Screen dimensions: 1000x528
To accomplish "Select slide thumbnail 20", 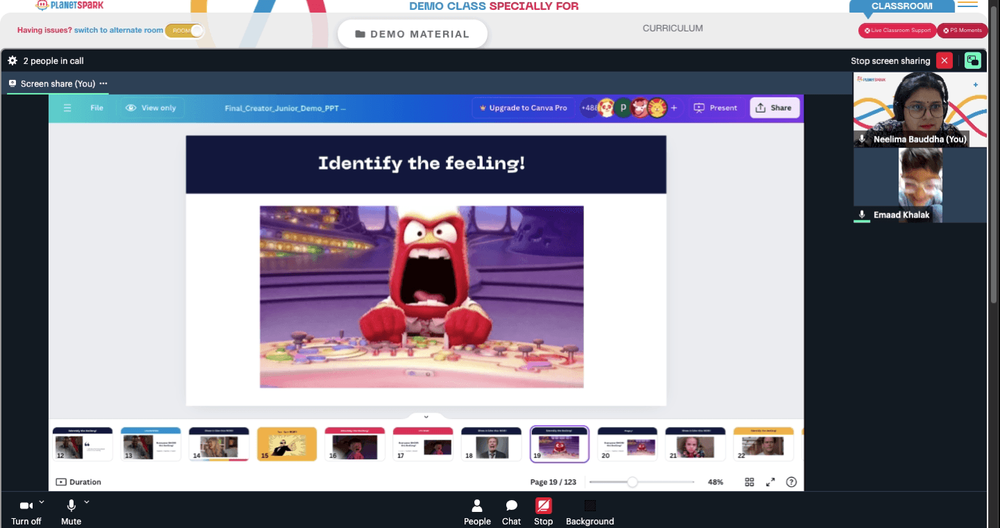I will pos(628,444).
